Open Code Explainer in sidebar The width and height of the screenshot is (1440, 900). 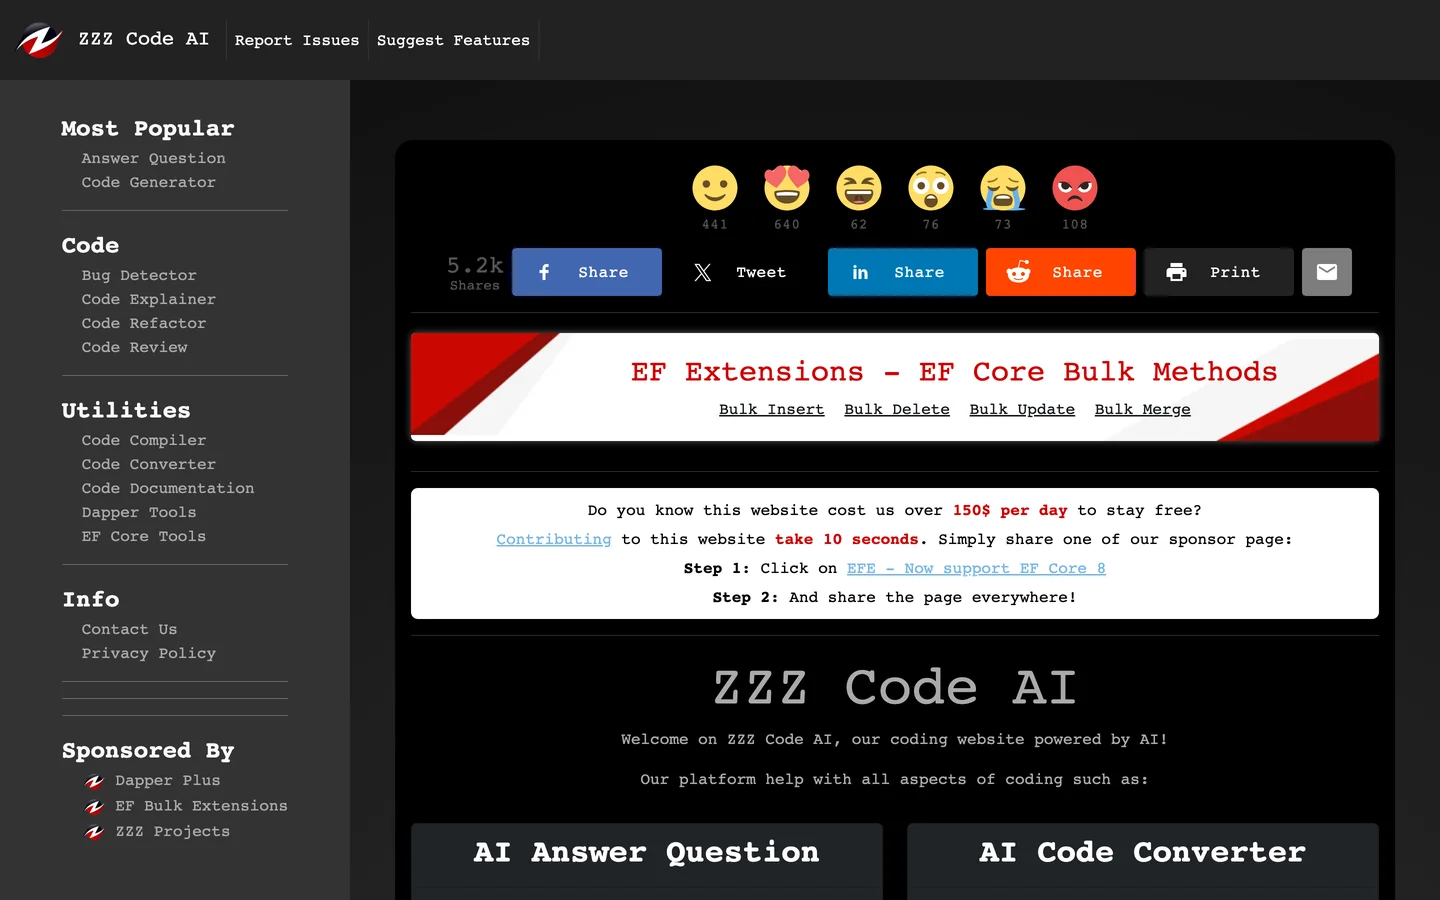149,299
